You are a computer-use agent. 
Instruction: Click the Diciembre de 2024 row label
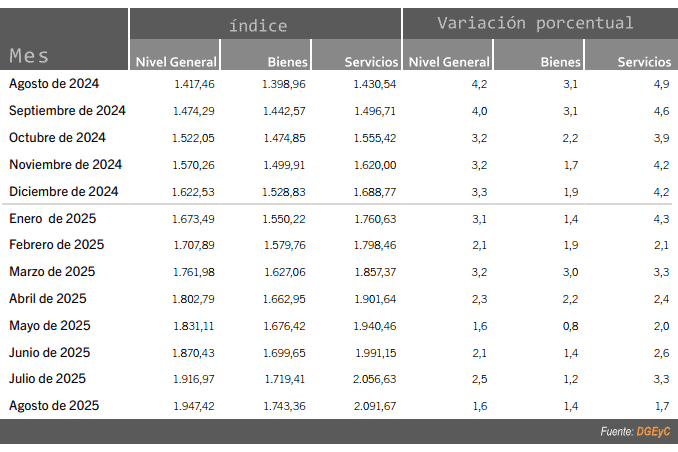pyautogui.click(x=64, y=192)
